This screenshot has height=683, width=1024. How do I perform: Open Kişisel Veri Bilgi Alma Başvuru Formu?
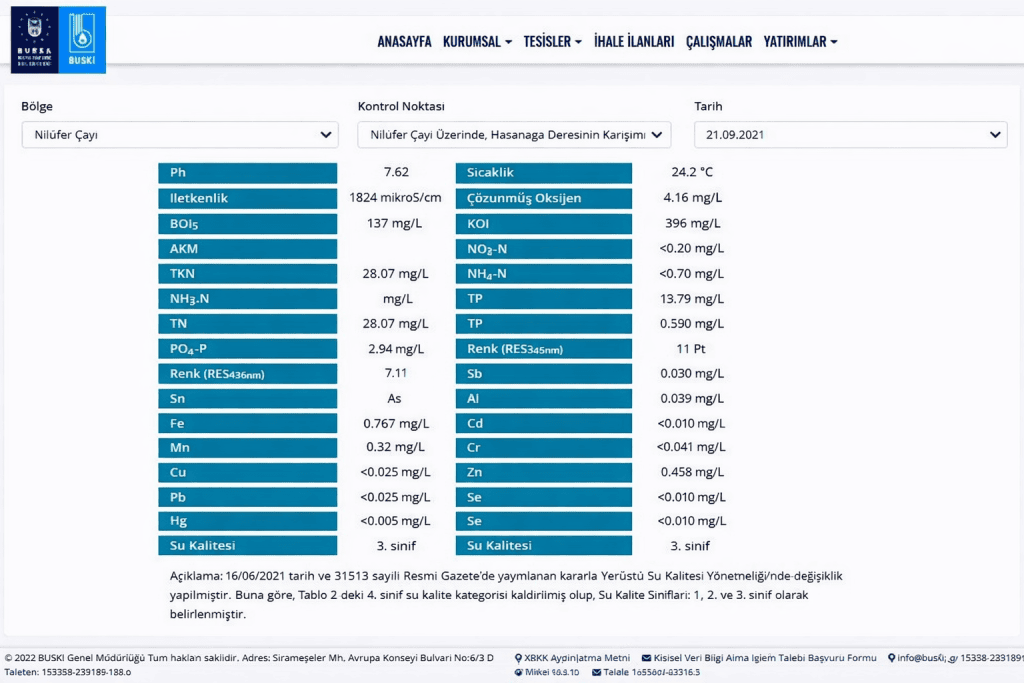[766, 658]
